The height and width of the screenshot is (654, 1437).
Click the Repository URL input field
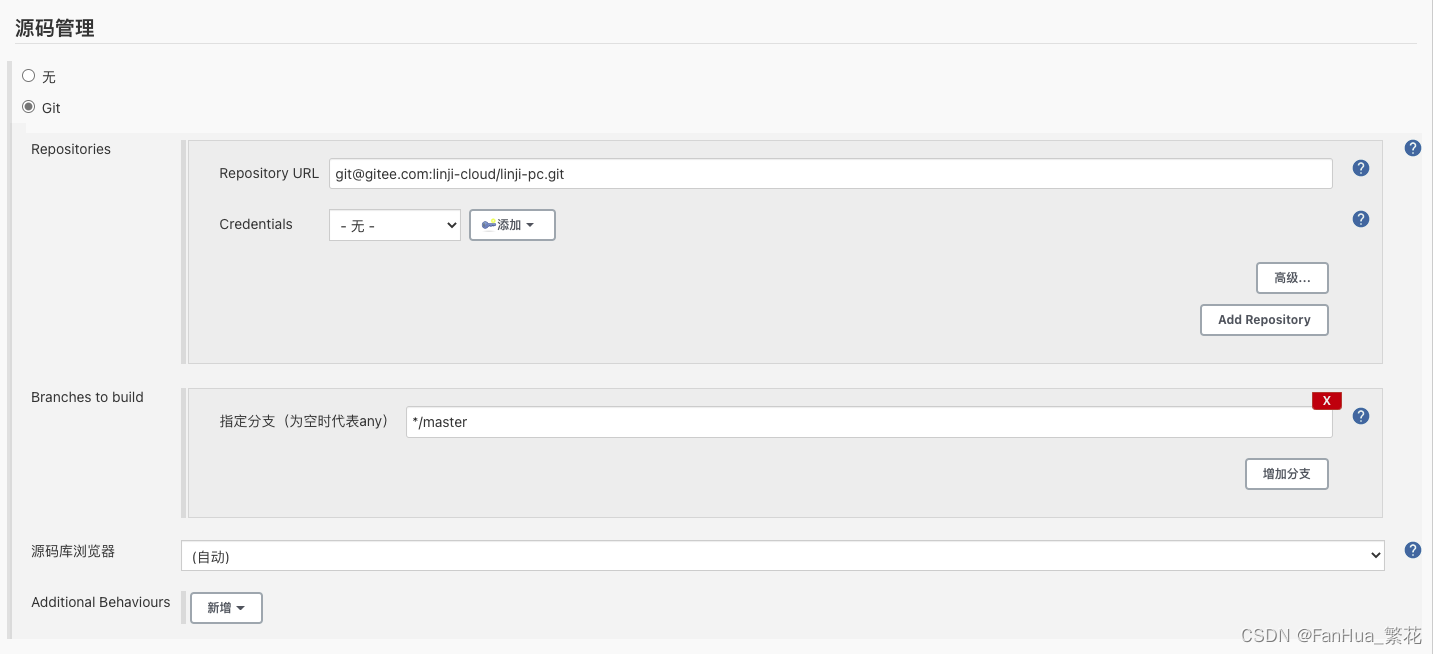(x=830, y=173)
